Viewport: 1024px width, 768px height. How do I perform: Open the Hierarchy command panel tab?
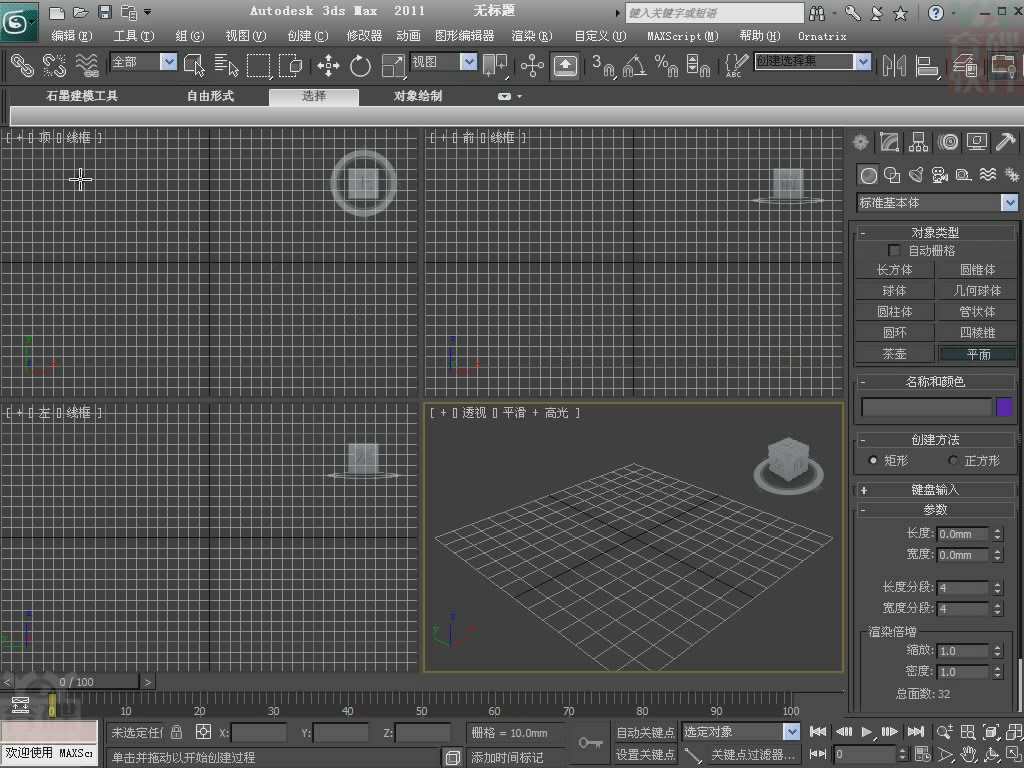919,142
